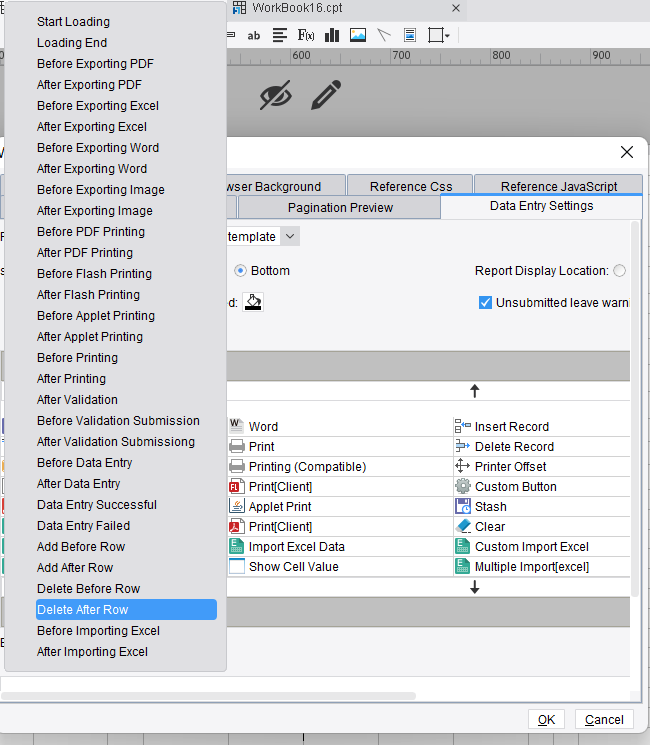Insert a formula with the F(x) icon
Screen dimensions: 650x745
pyautogui.click(x=306, y=35)
